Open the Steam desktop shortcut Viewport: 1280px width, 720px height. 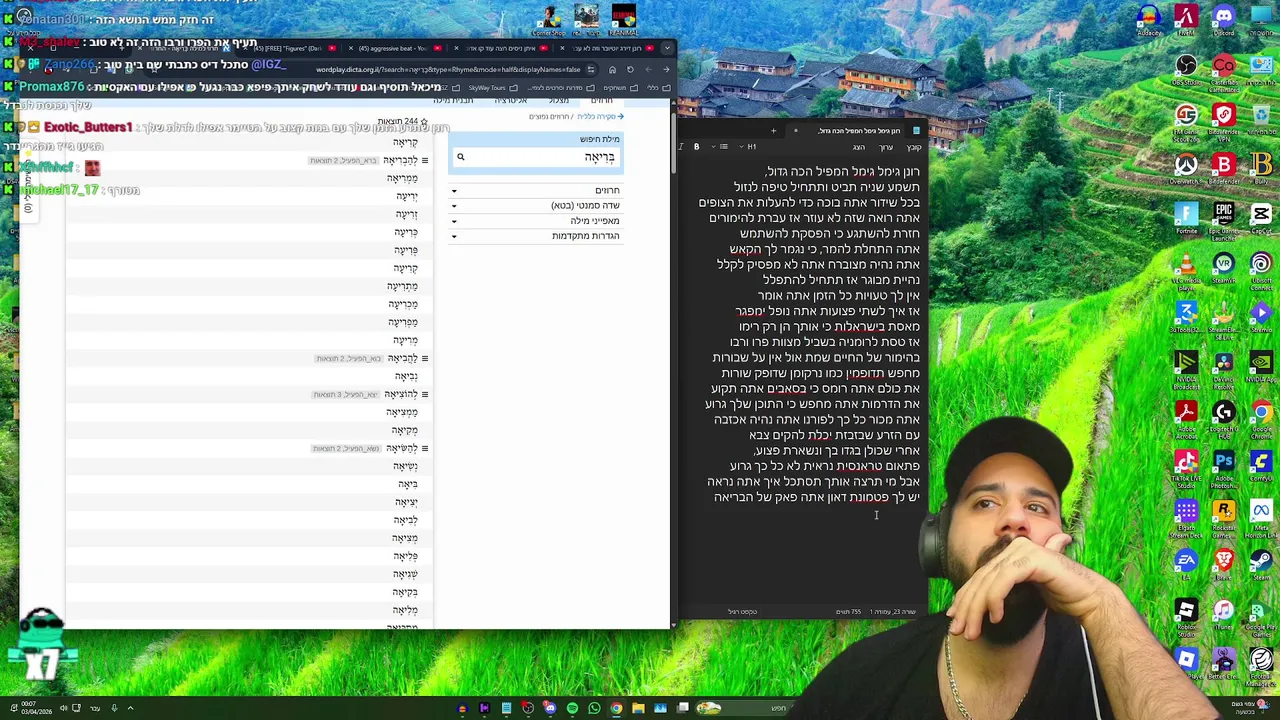1261,561
